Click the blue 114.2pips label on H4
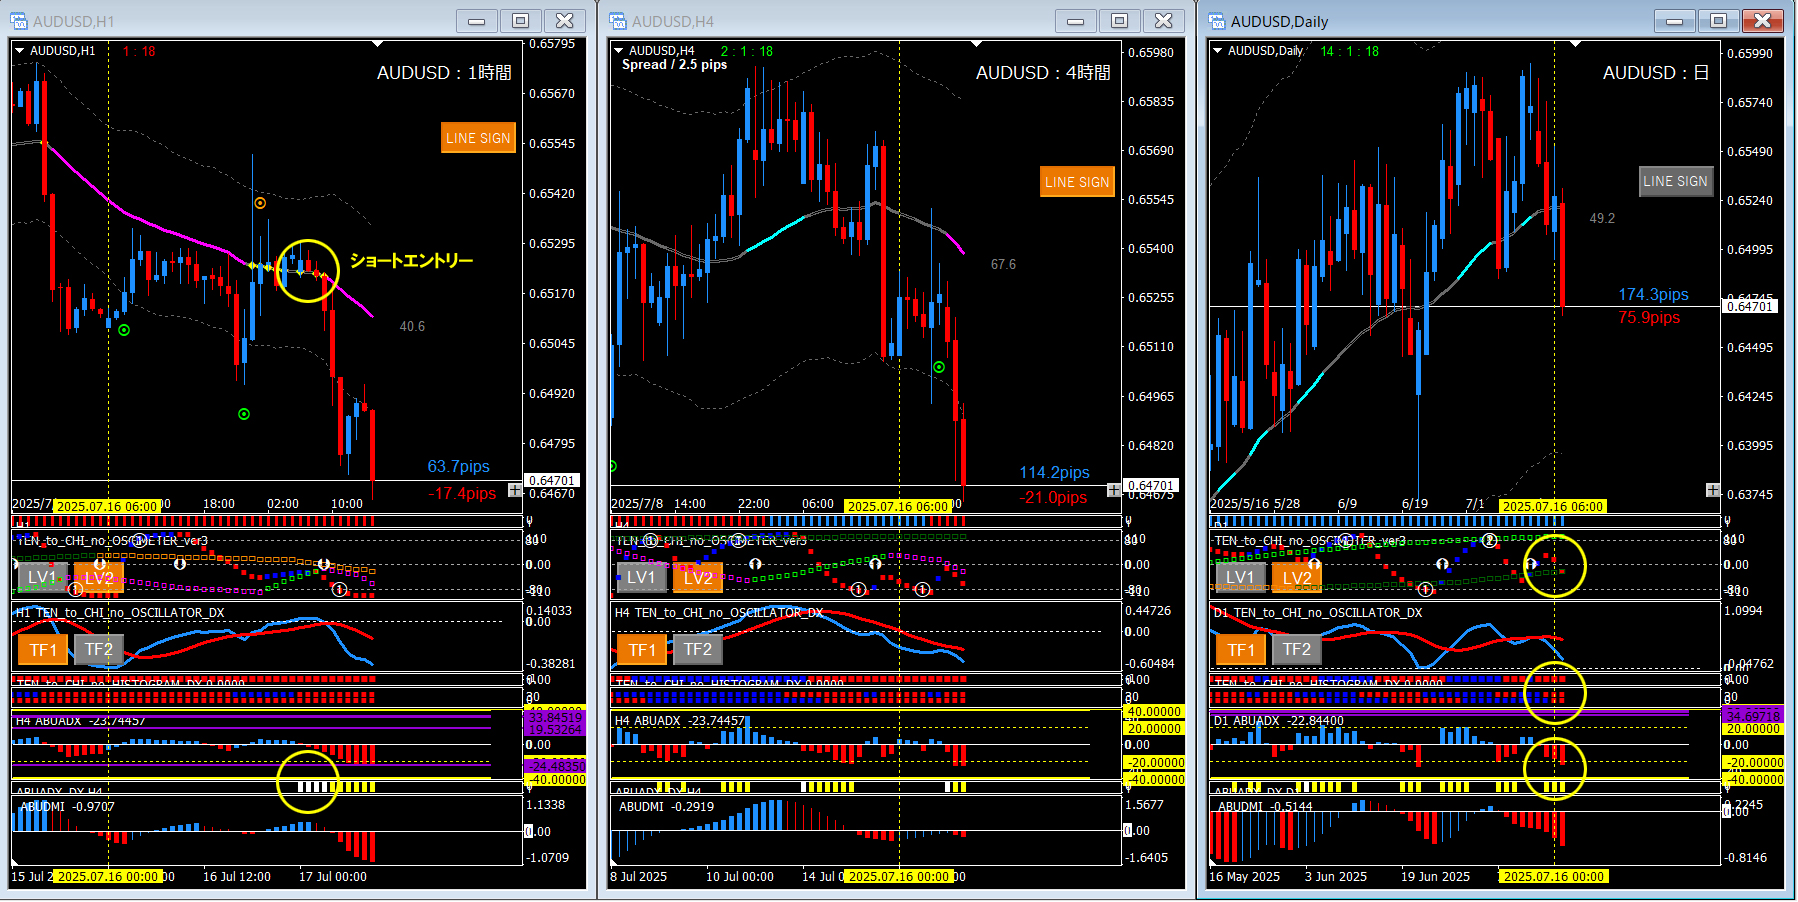The image size is (1798, 902). pos(1055,472)
